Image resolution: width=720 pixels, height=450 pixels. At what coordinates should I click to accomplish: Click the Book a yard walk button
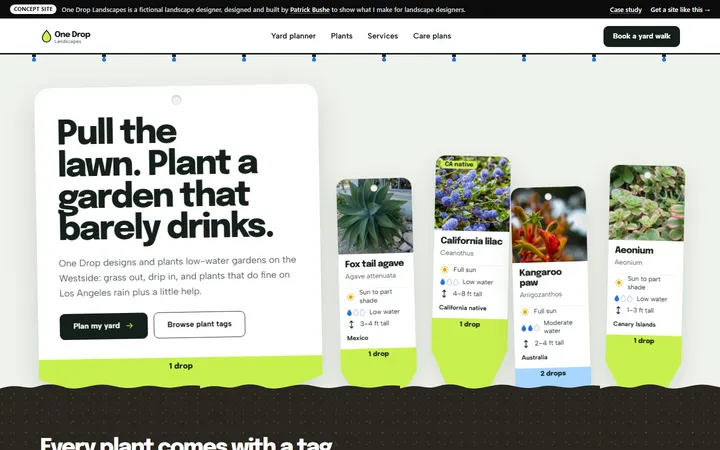[x=641, y=36]
